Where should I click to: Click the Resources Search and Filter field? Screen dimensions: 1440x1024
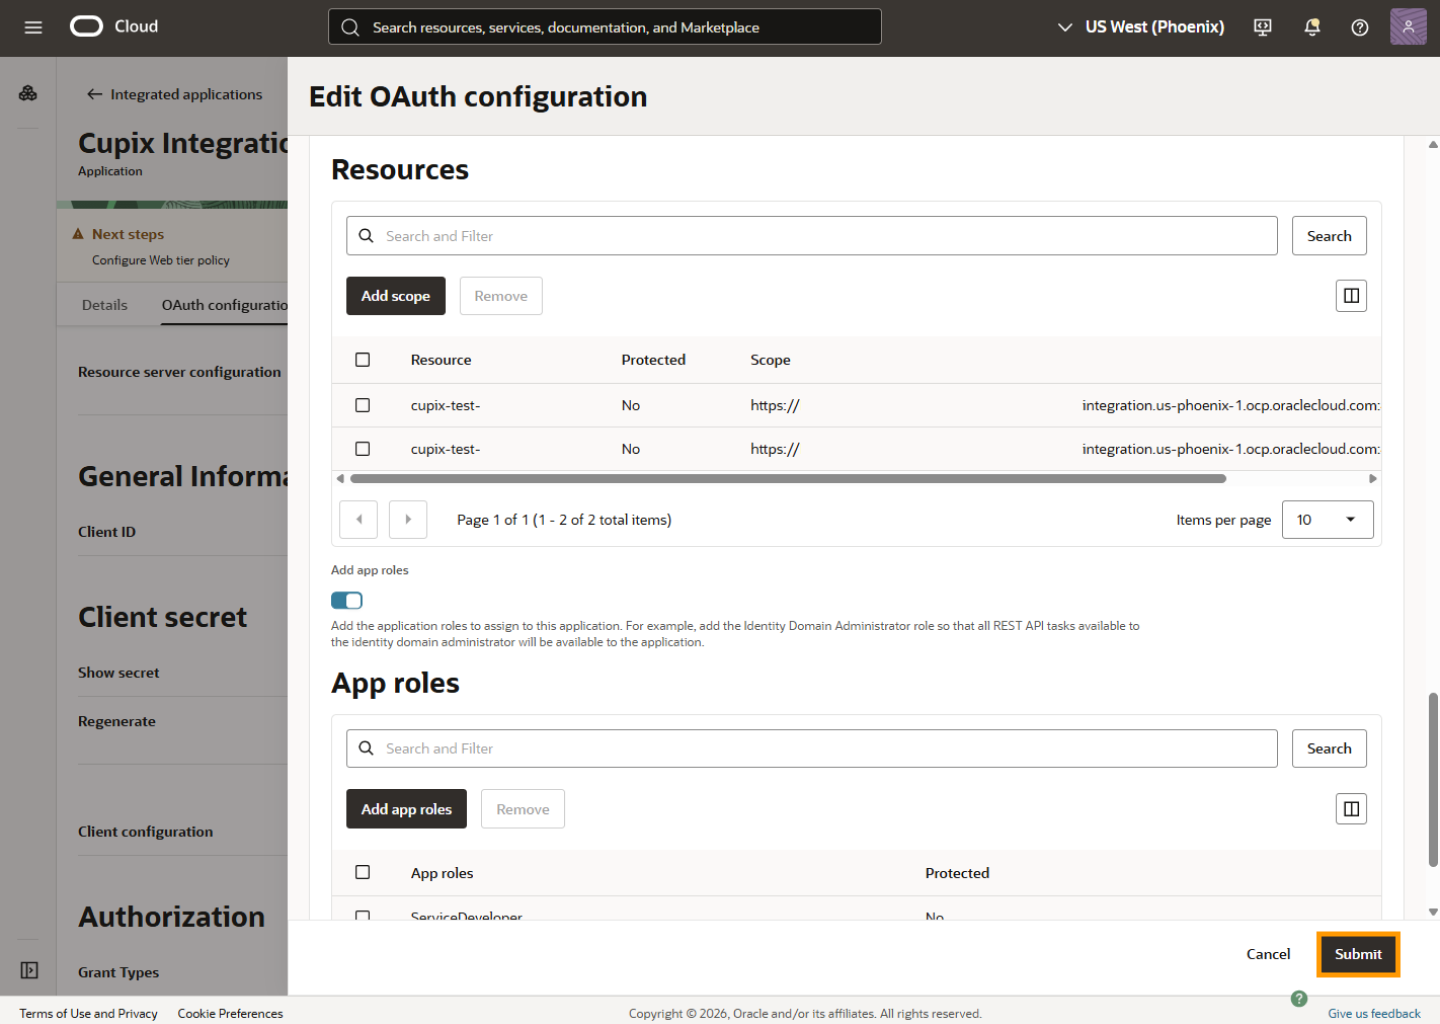pyautogui.click(x=812, y=236)
